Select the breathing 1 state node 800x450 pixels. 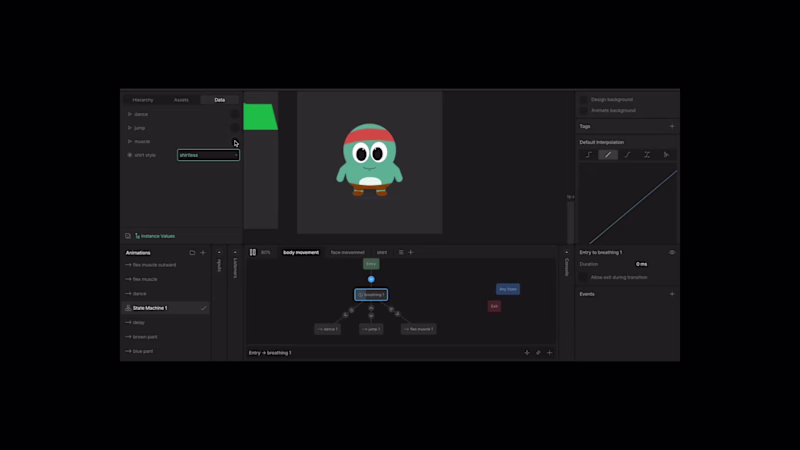click(x=371, y=294)
